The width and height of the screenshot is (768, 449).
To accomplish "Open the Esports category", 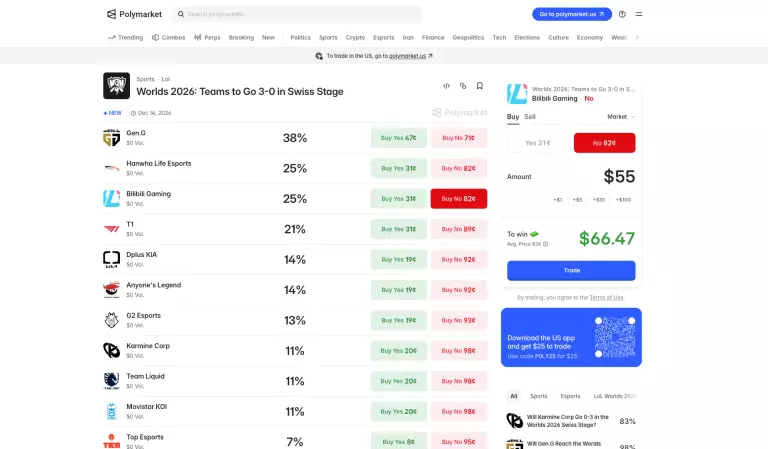I will tap(384, 37).
